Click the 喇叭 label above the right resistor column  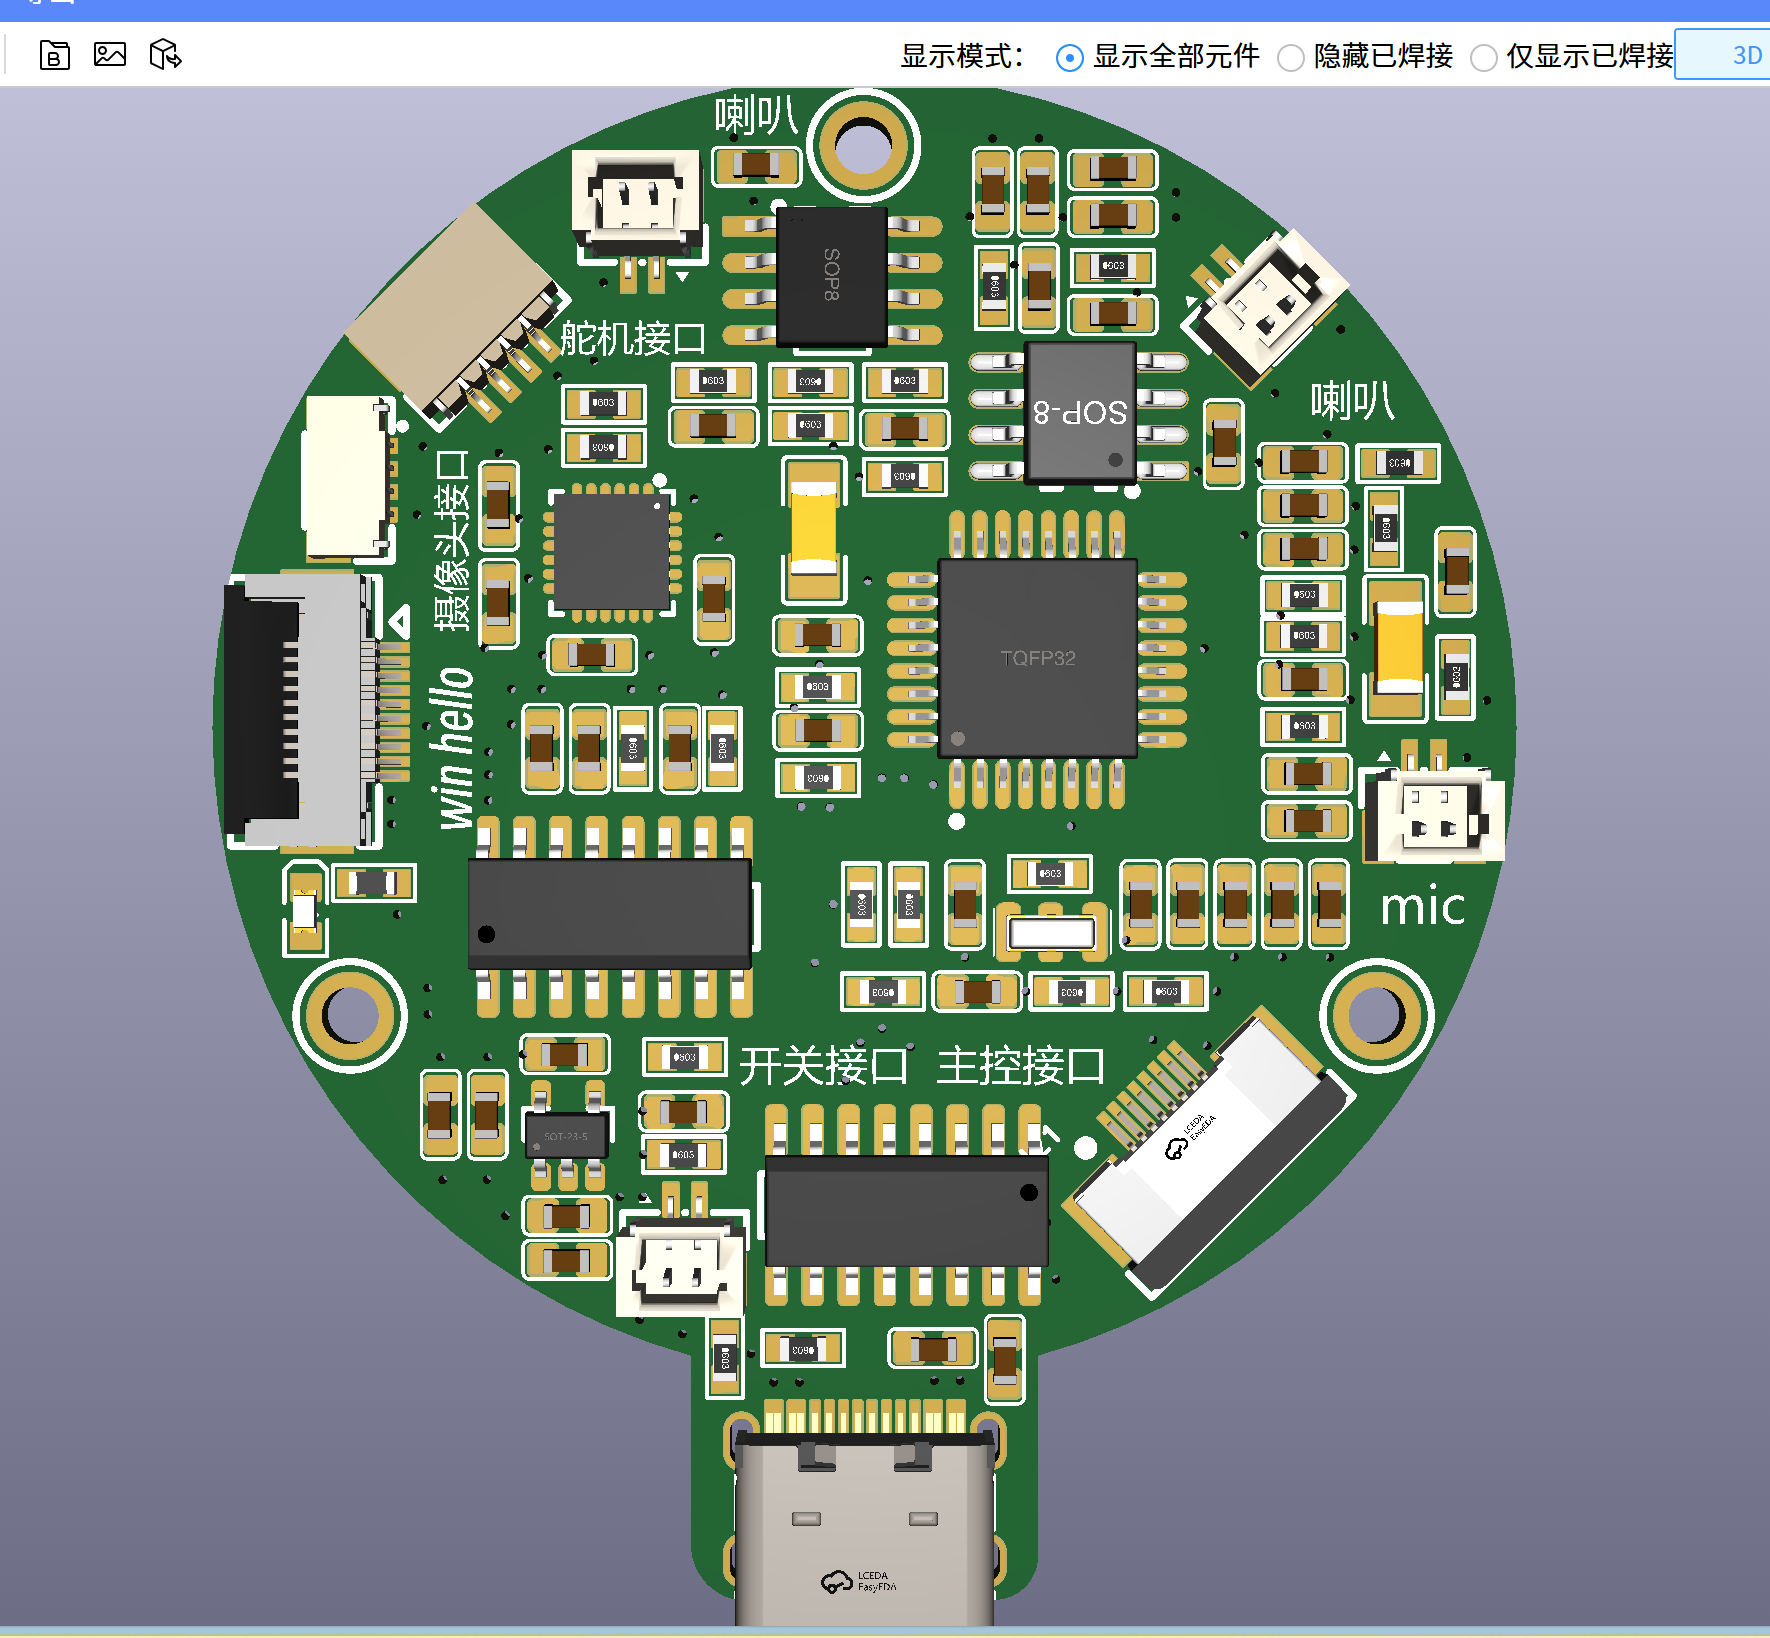[x=1352, y=400]
